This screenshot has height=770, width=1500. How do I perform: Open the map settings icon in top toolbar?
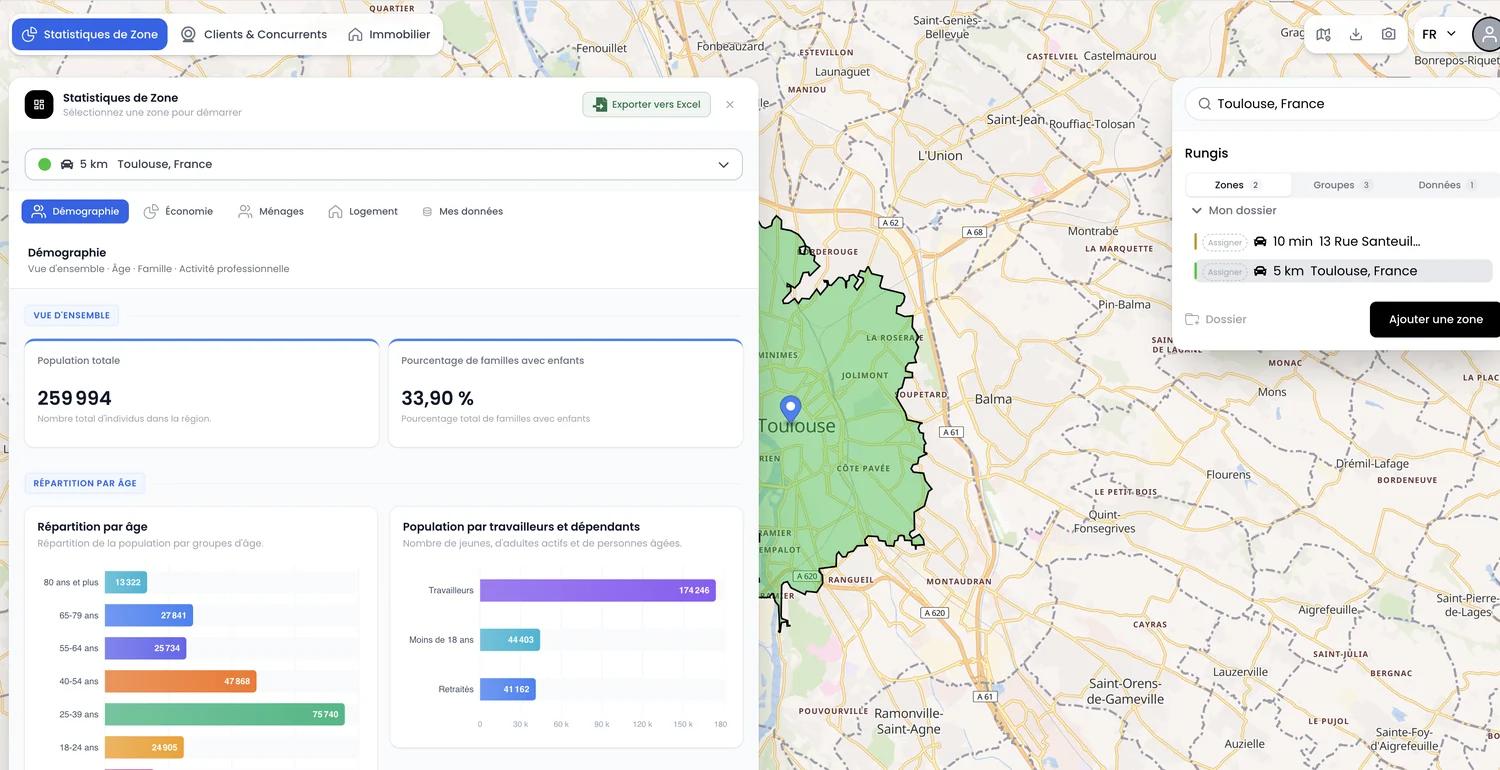click(1323, 34)
